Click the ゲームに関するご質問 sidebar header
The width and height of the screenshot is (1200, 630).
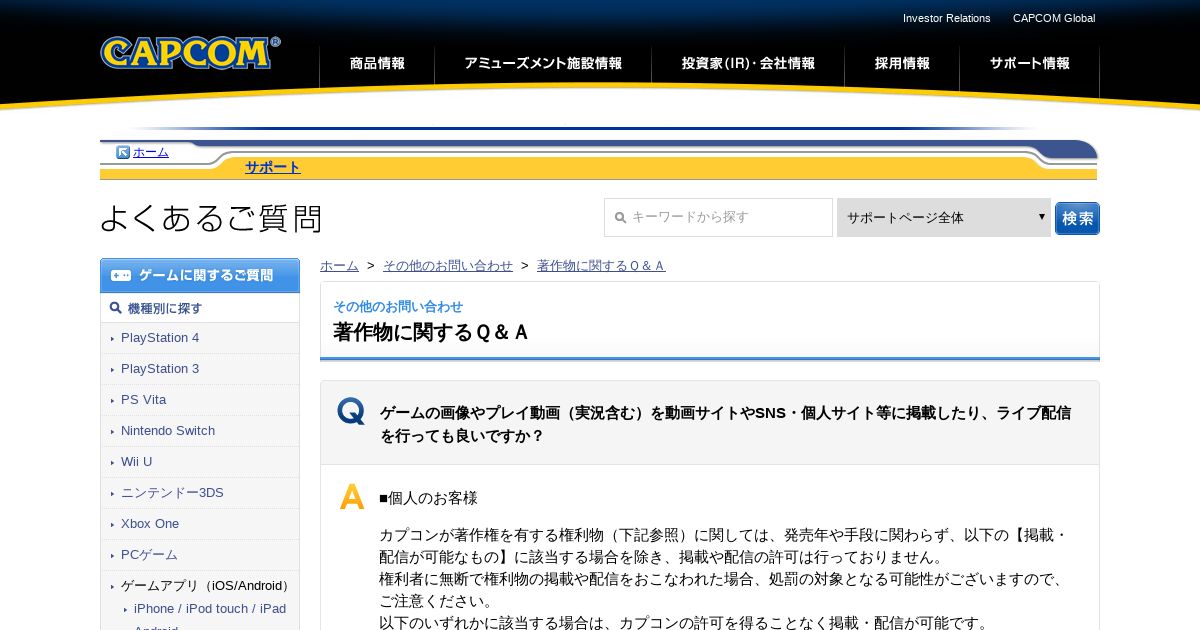tap(200, 275)
